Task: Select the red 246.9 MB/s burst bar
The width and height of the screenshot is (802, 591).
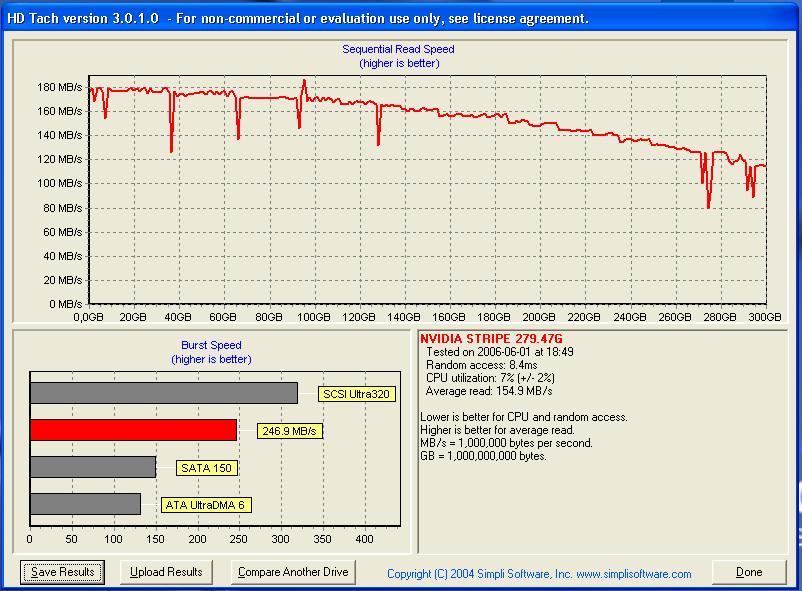Action: pos(133,430)
